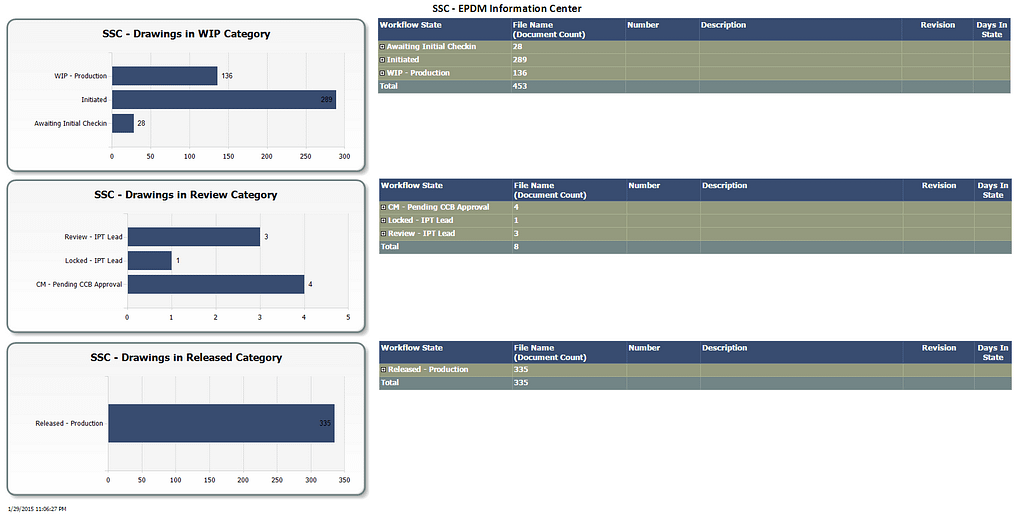Click the Locked - IPT Lead chart bar
This screenshot has height=517, width=1019.
click(149, 260)
